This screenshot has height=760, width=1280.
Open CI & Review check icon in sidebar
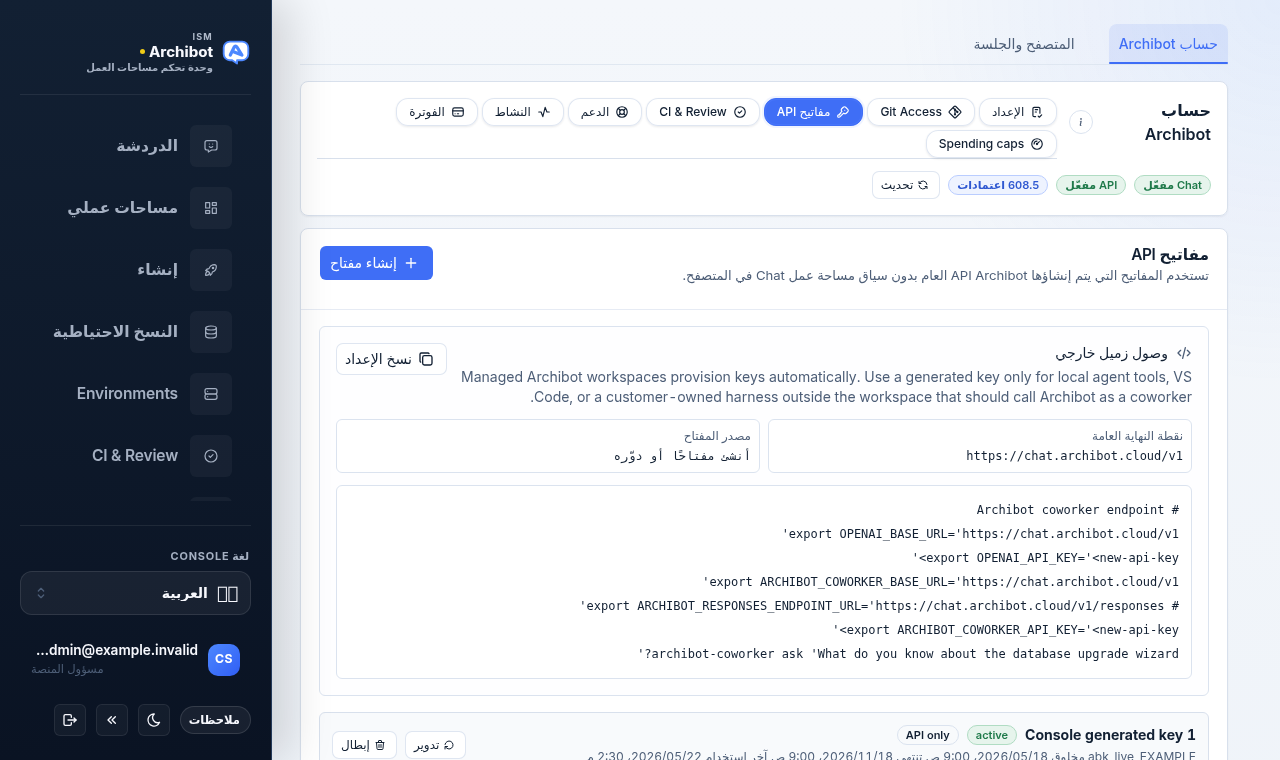[x=211, y=456]
